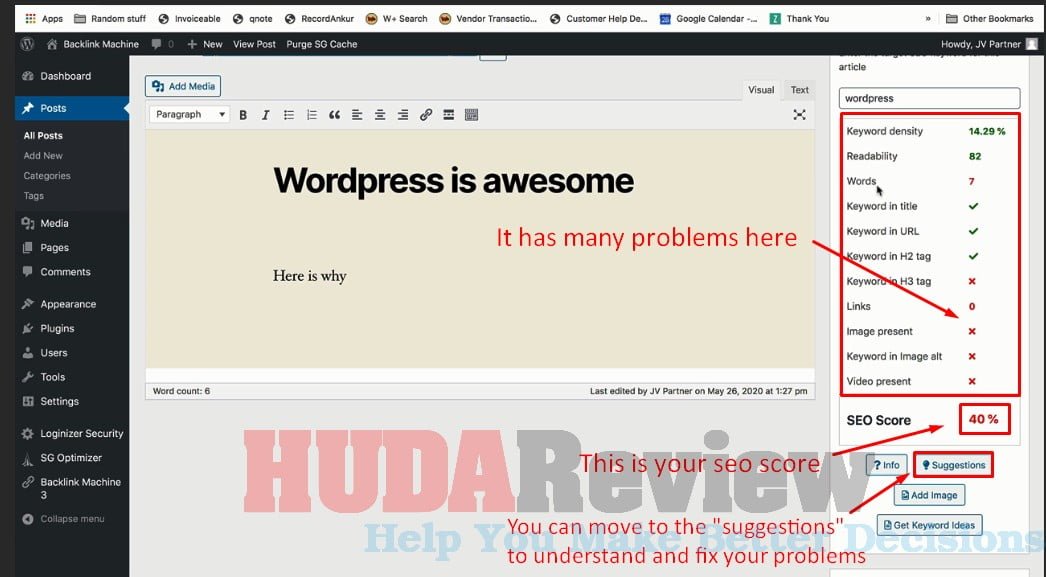
Task: Switch to the Text editor tab
Action: click(799, 90)
